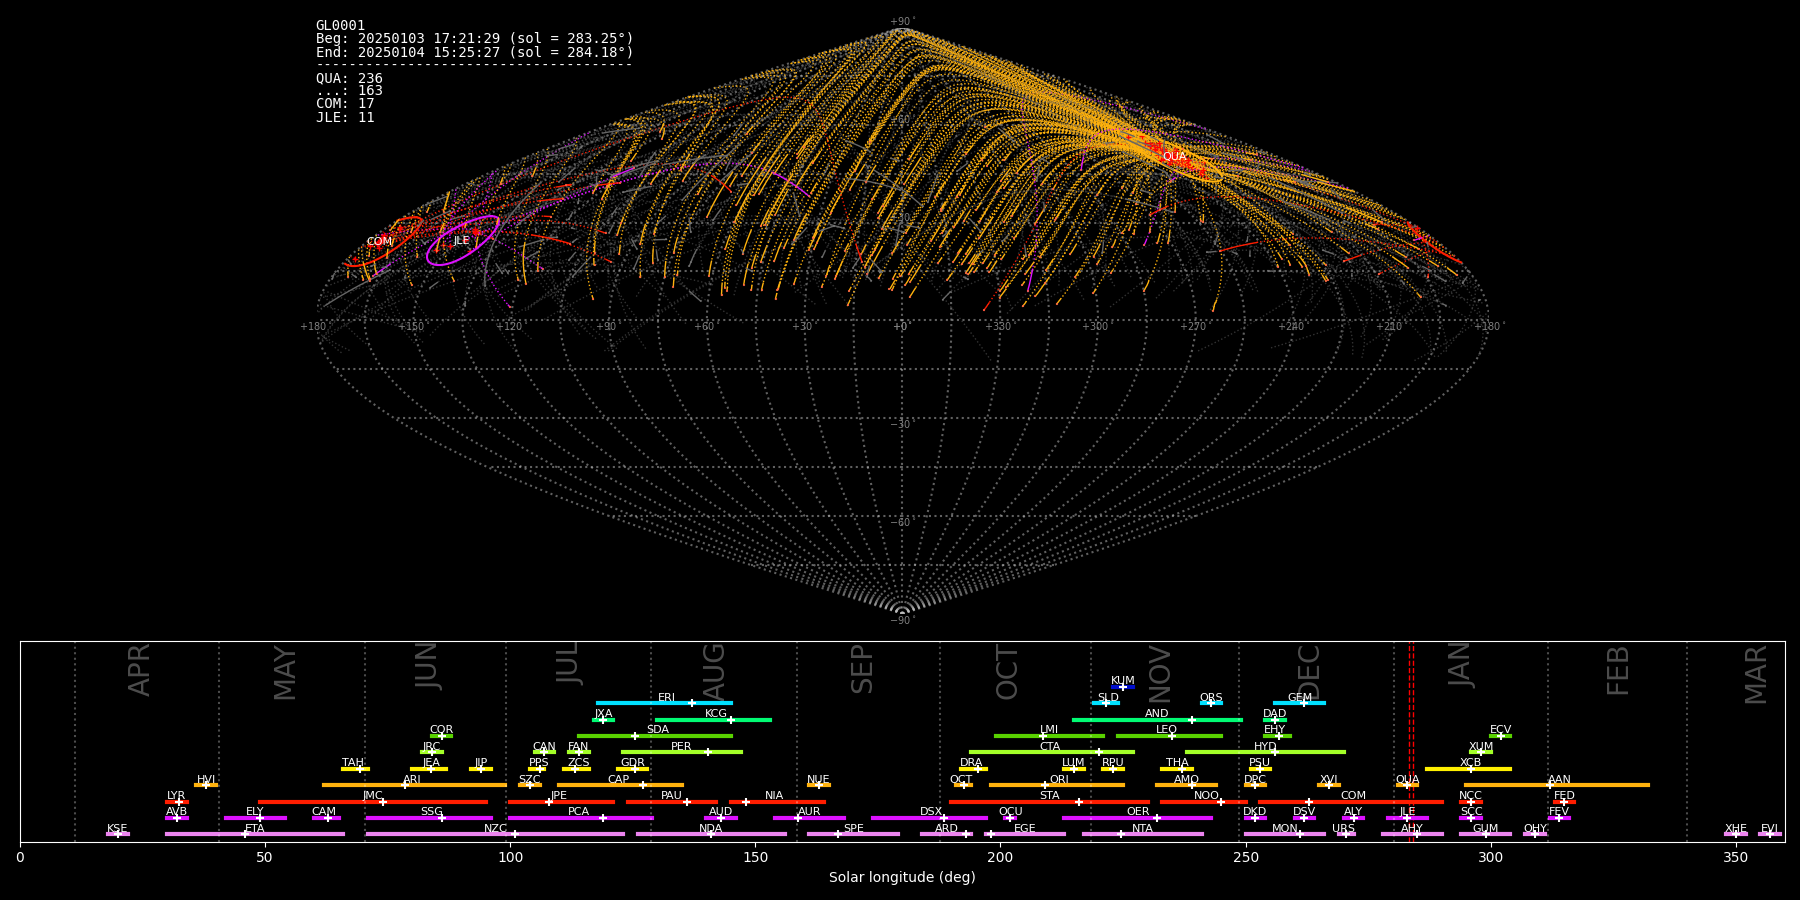Click the CAP shower bar in timeline
The width and height of the screenshot is (1800, 900).
[x=620, y=785]
